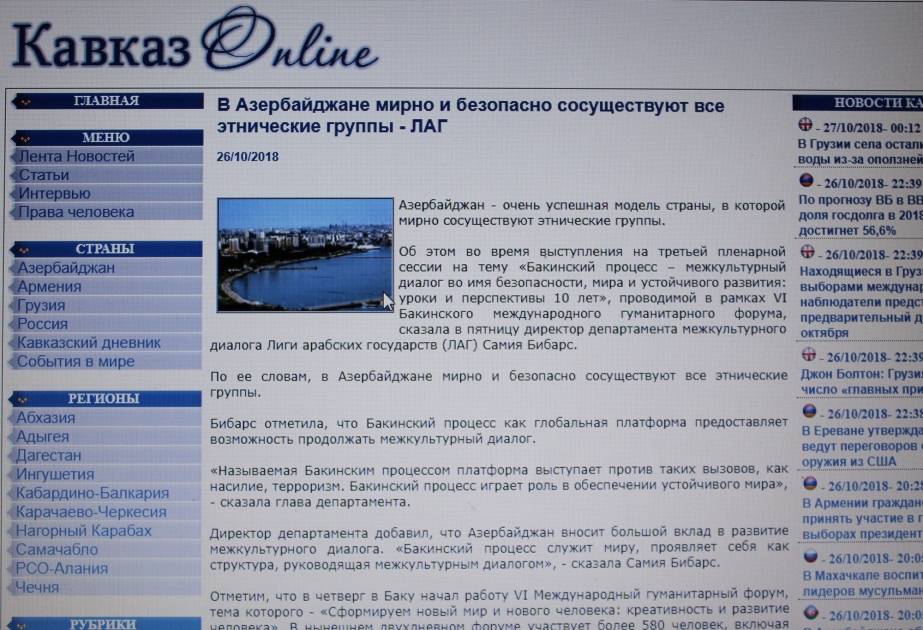The image size is (923, 630).
Task: Open the 'По прогнозу ВБ' госдолг news link
Action: pos(860,215)
